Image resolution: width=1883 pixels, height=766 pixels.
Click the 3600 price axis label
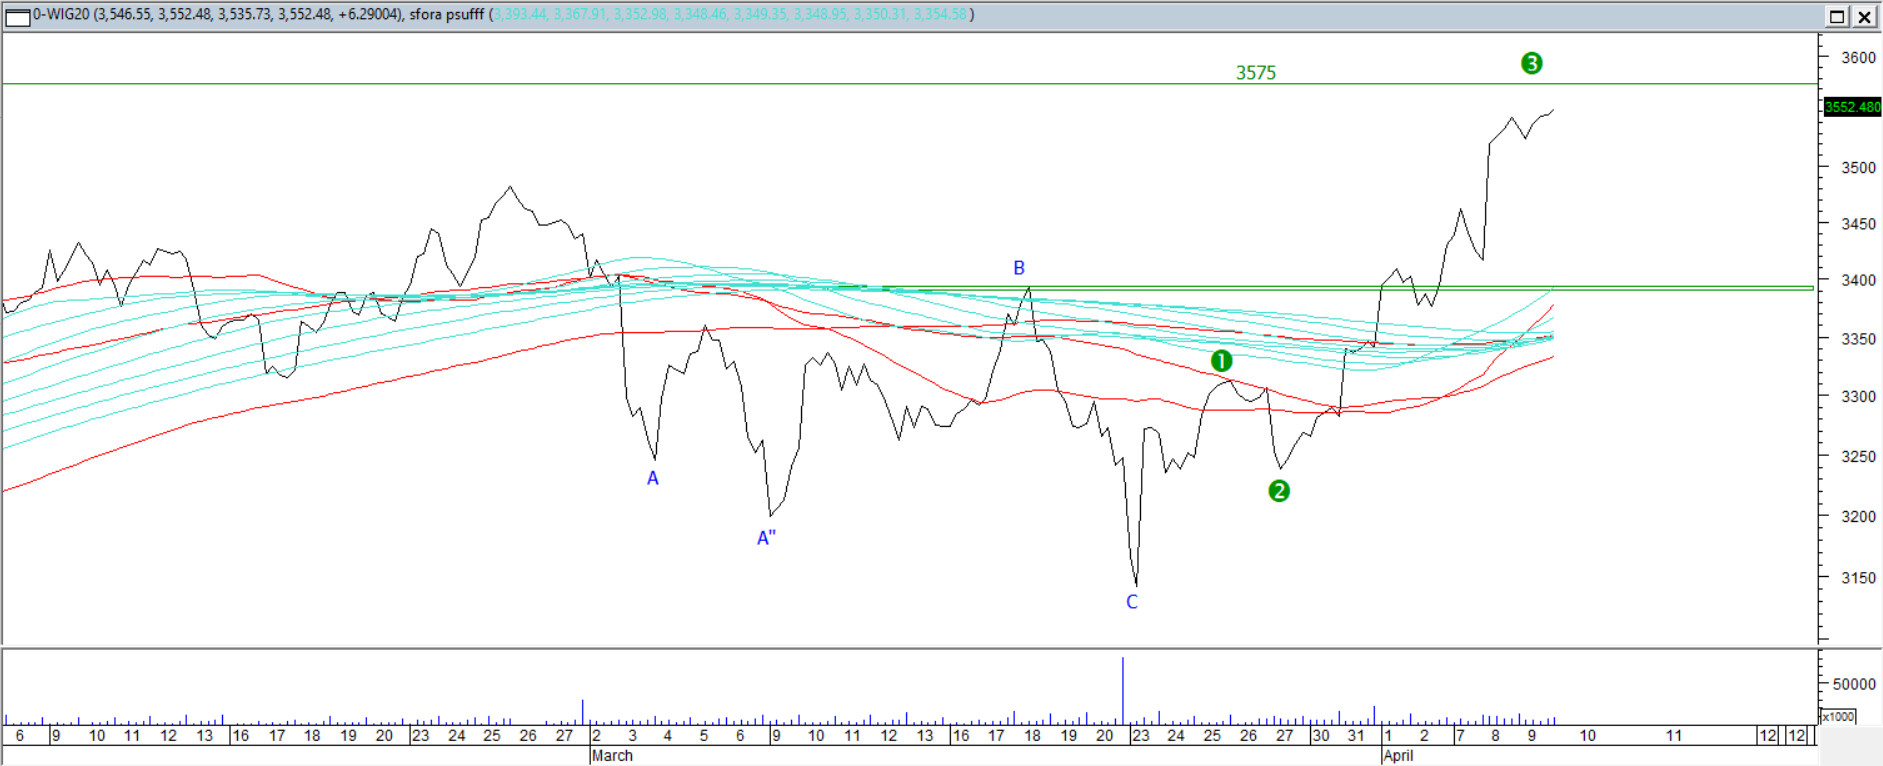(1858, 58)
